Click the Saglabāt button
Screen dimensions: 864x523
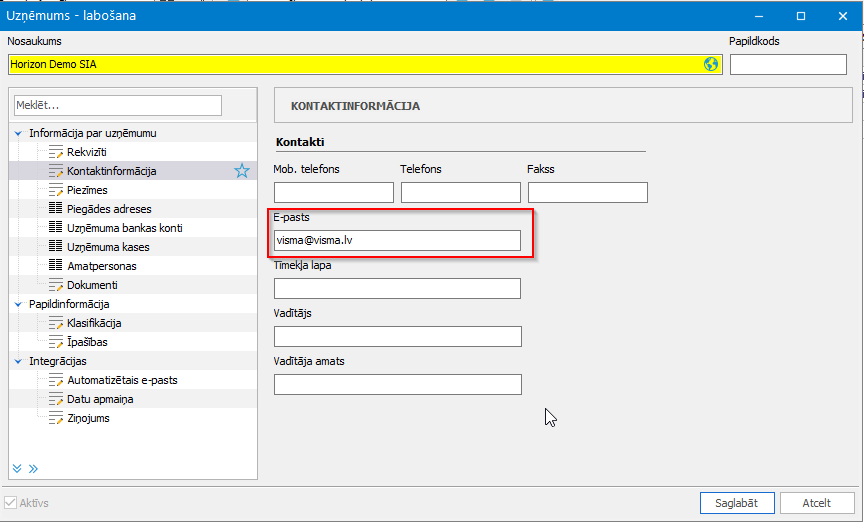click(x=737, y=503)
